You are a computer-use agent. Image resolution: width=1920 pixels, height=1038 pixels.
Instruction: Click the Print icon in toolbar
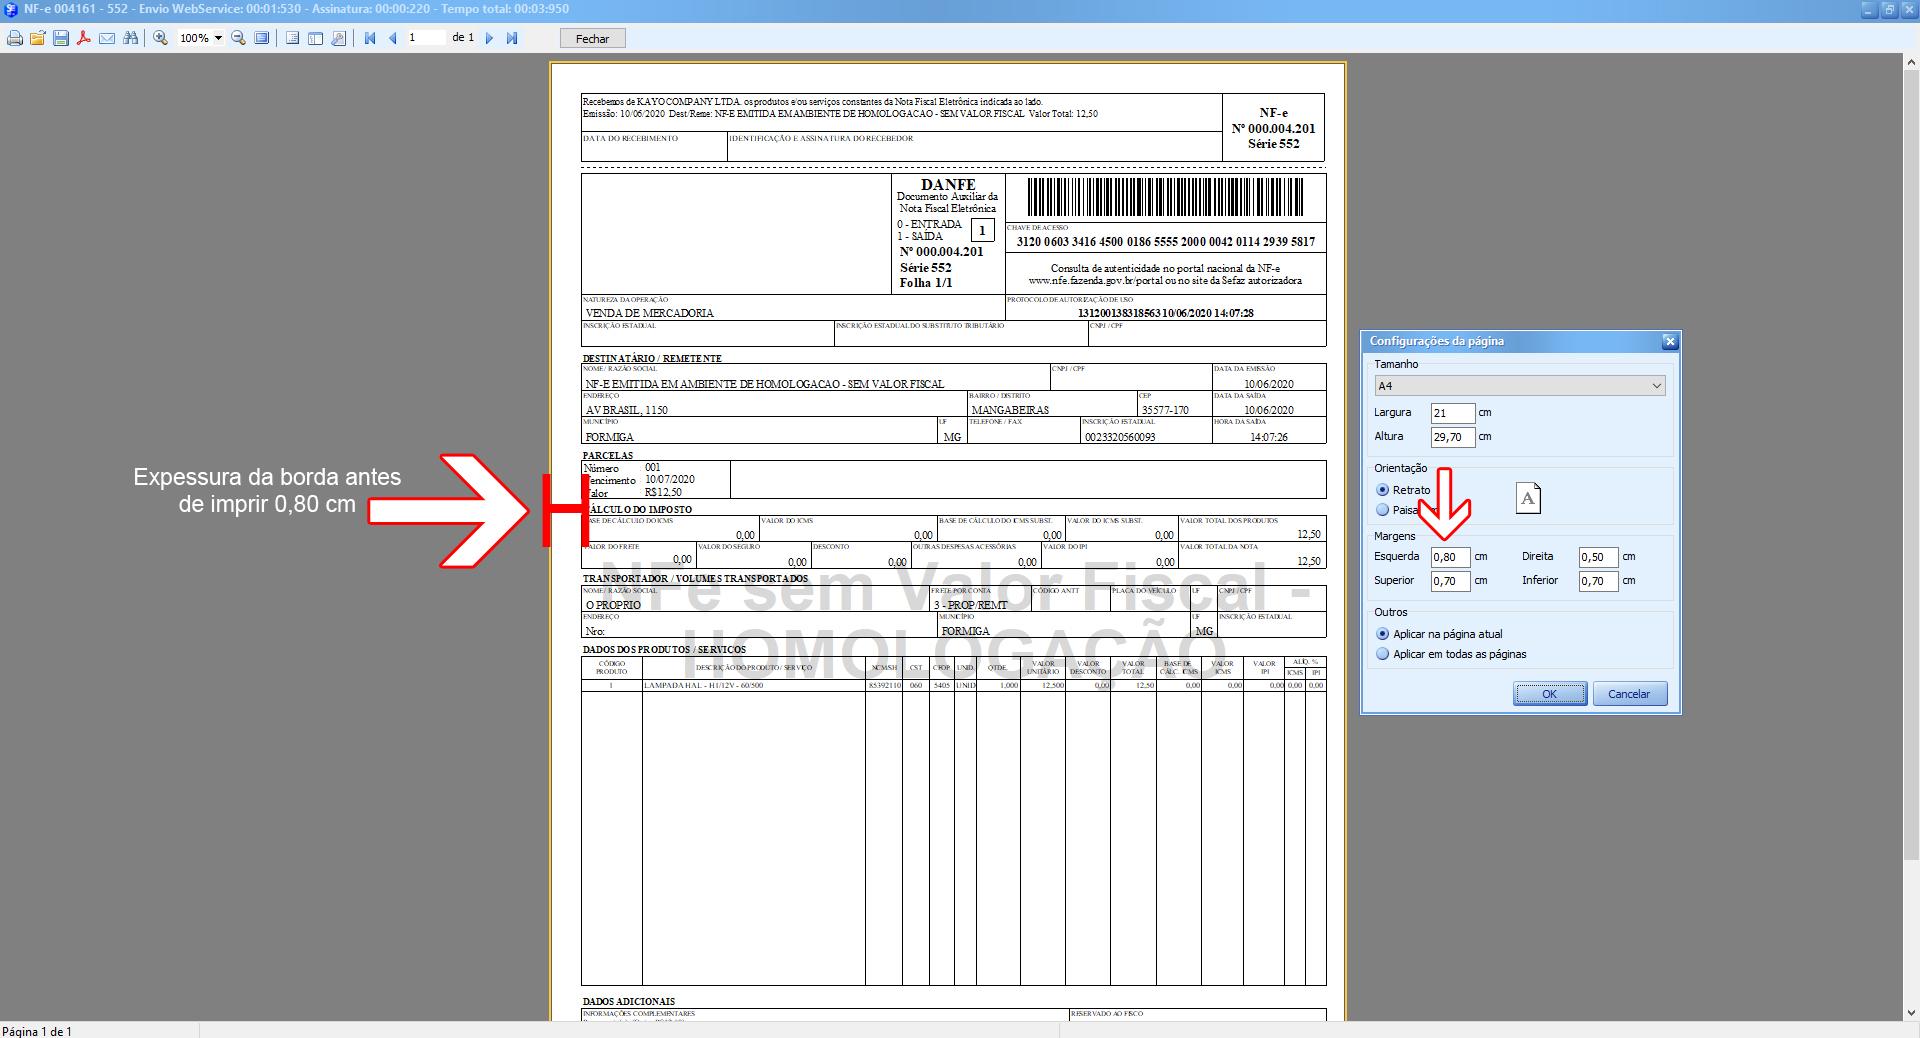pos(15,38)
